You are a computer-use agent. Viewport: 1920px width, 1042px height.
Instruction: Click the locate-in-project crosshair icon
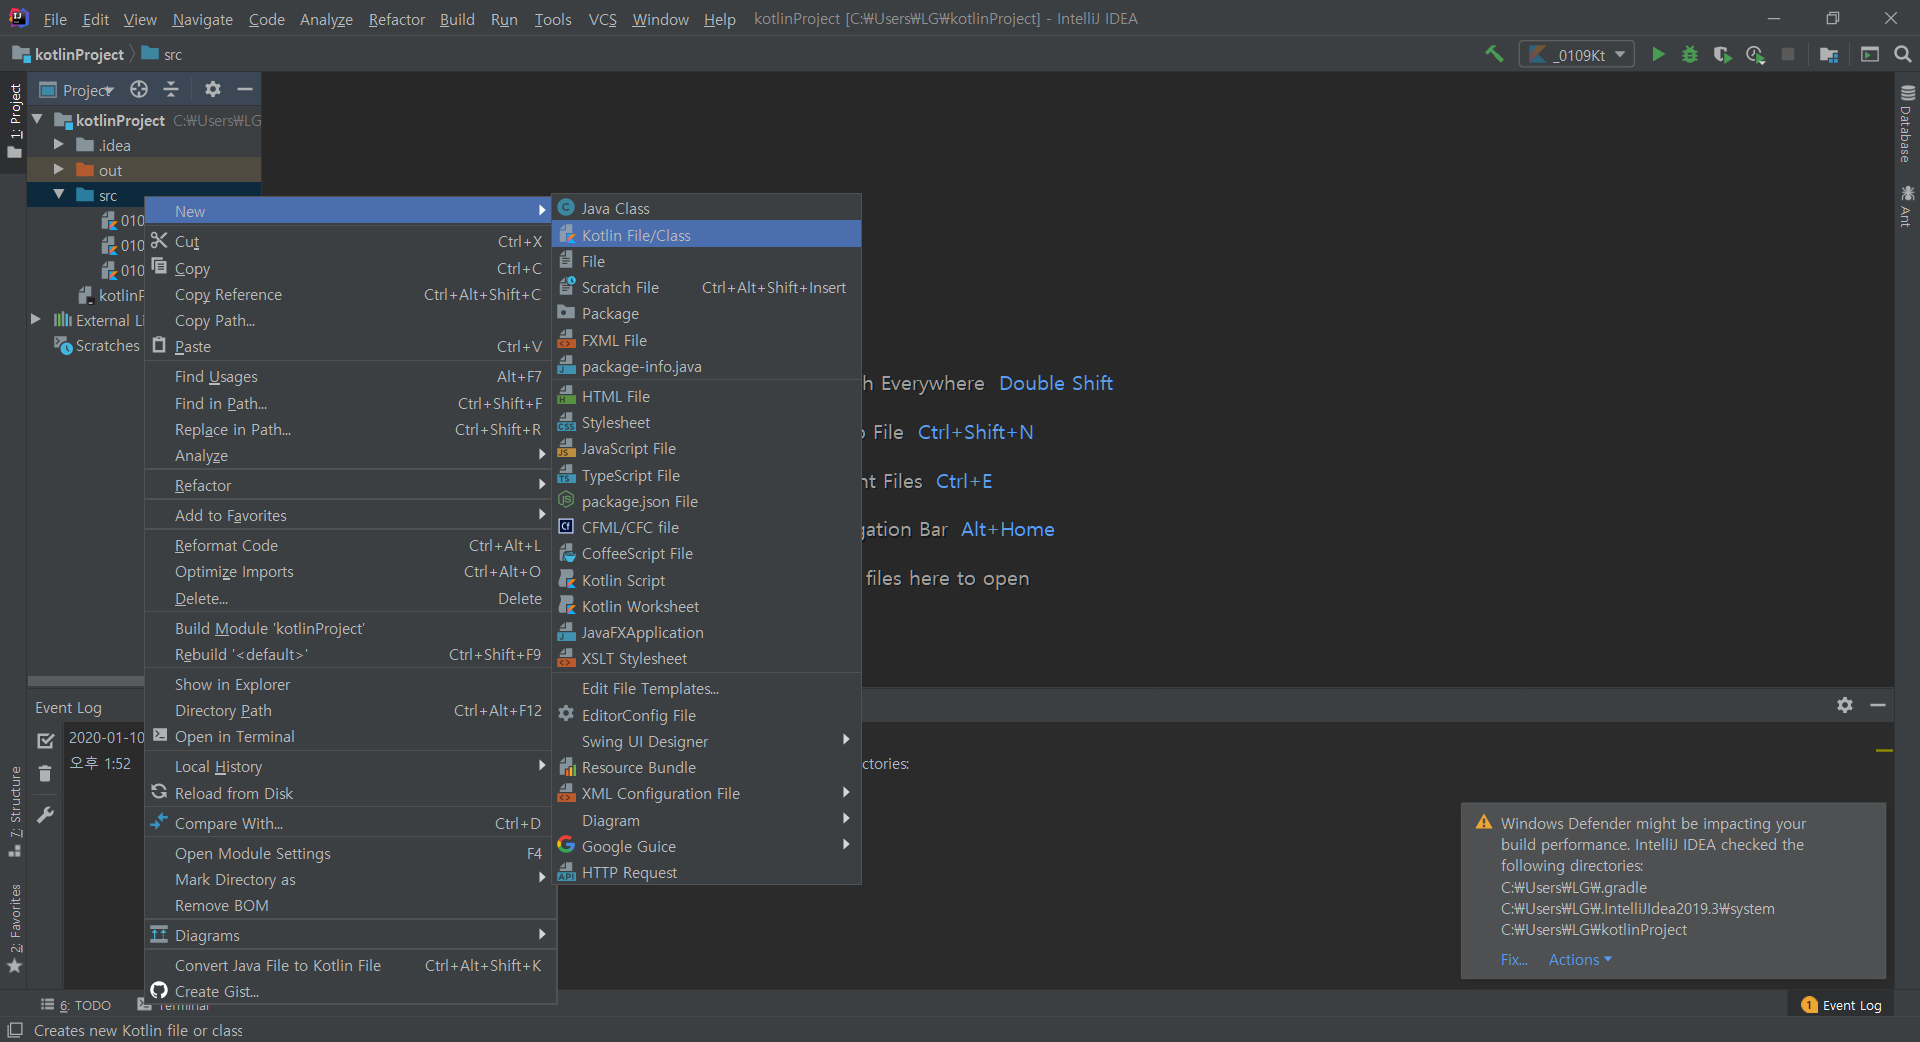pyautogui.click(x=139, y=89)
